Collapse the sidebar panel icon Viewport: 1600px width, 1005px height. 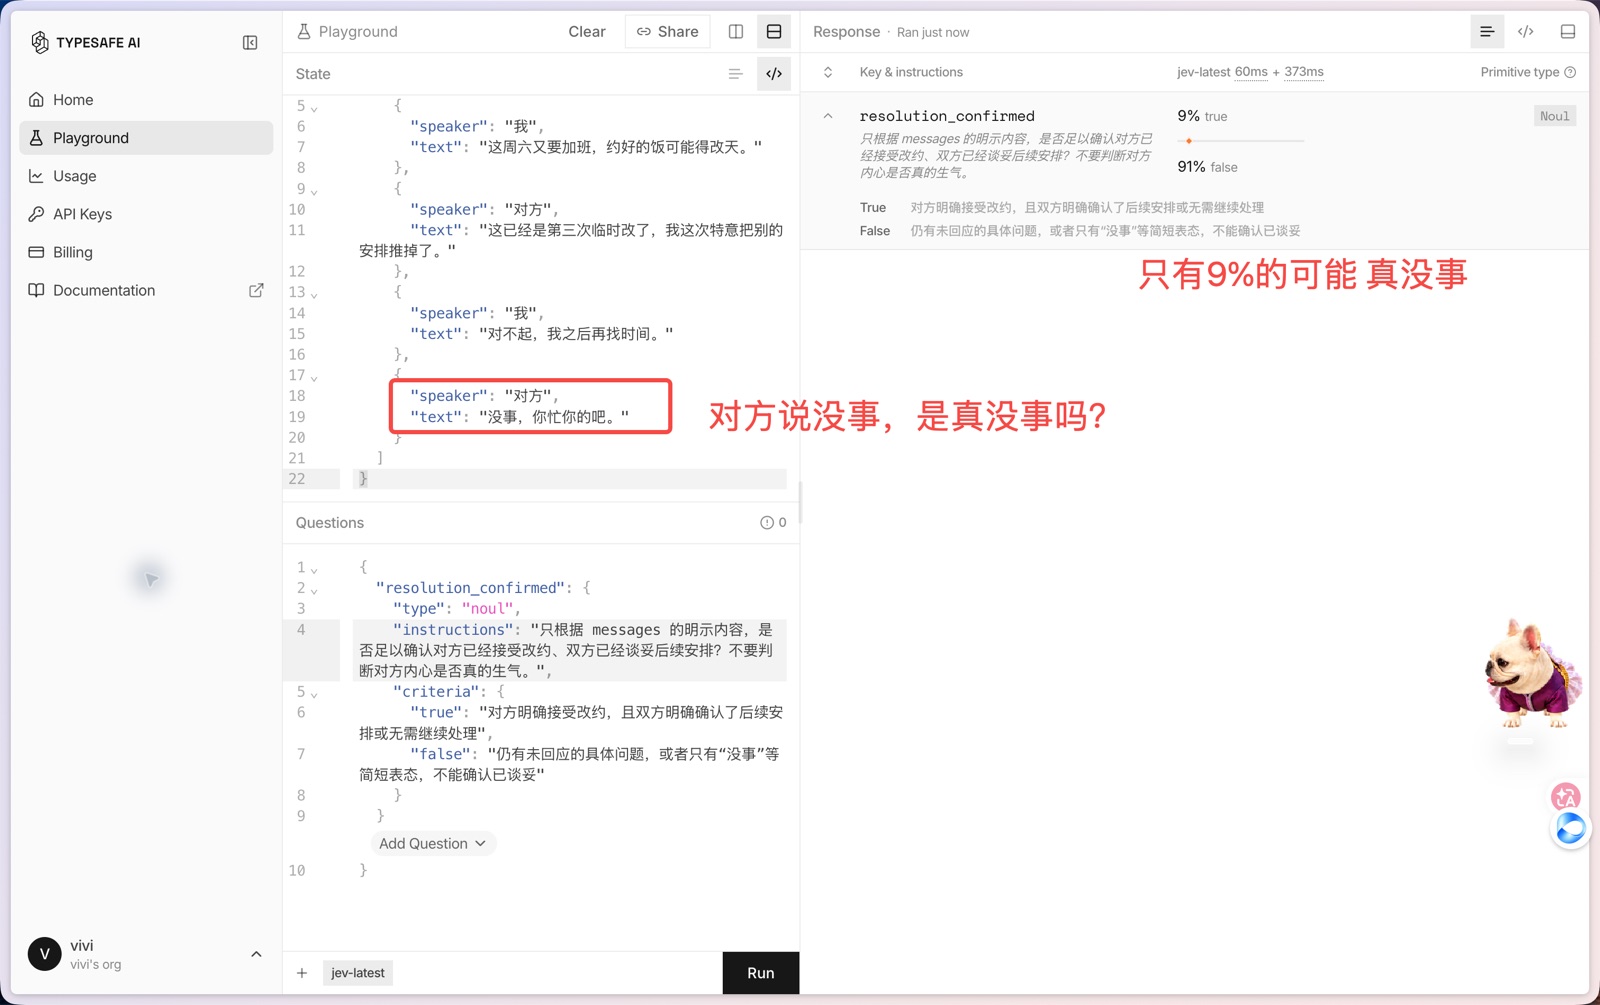click(x=250, y=42)
